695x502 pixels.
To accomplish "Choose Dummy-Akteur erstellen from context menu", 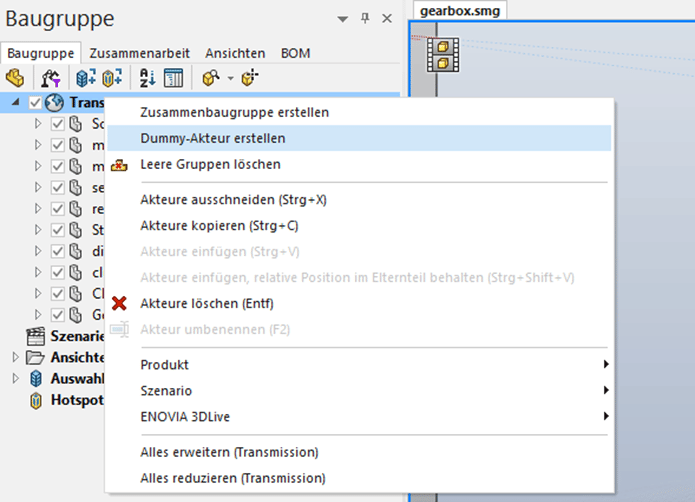I will (212, 138).
